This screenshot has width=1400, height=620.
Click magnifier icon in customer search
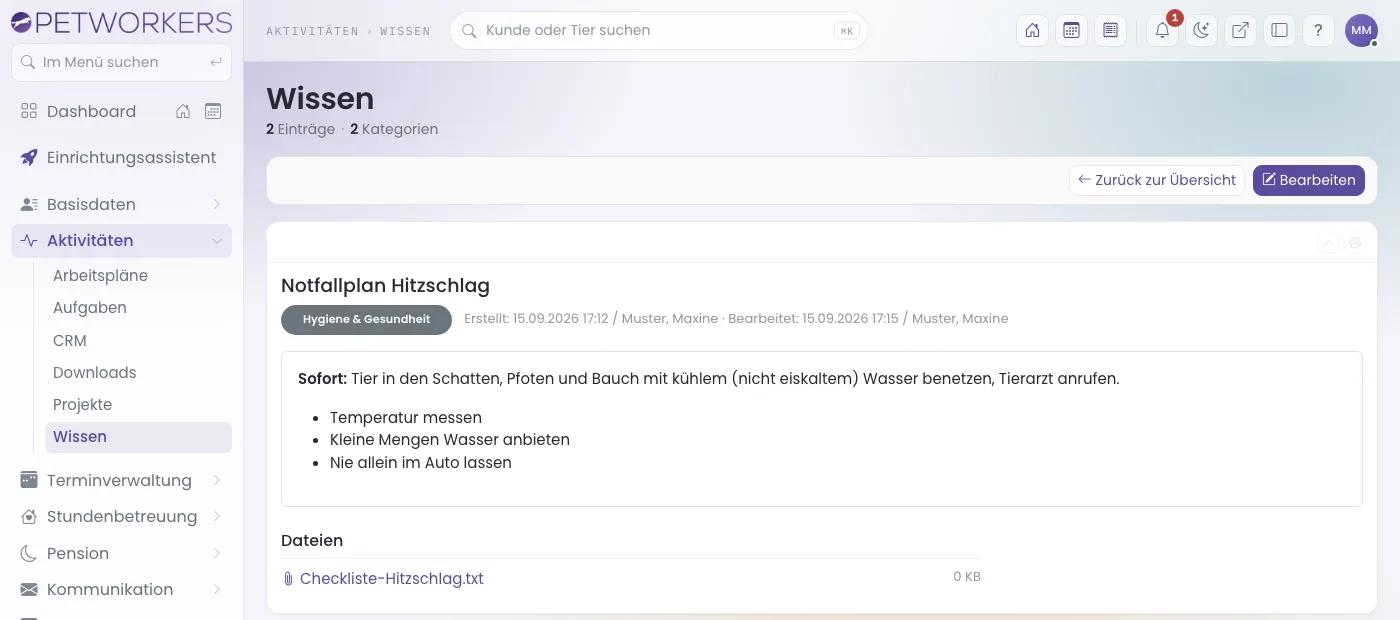click(468, 31)
